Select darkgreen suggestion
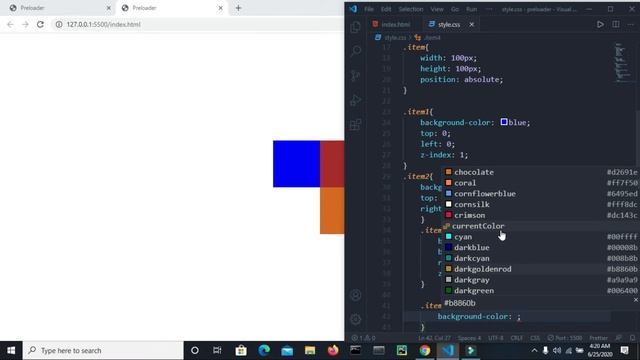The height and width of the screenshot is (360, 640). (541, 291)
